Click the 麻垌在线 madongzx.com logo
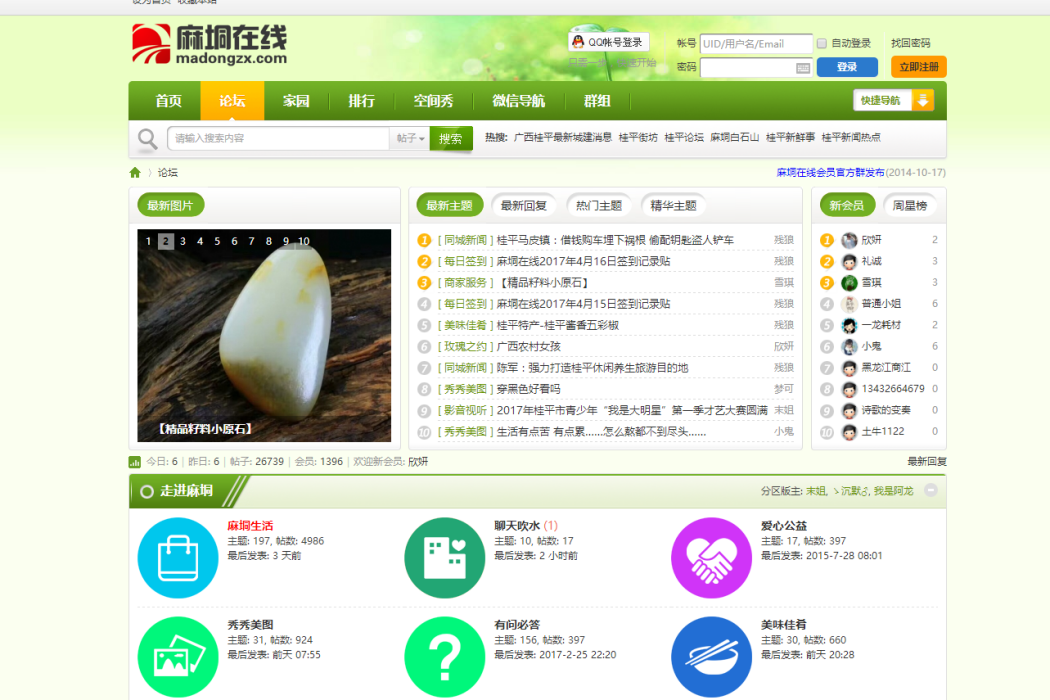Viewport: 1050px width, 700px height. click(210, 44)
